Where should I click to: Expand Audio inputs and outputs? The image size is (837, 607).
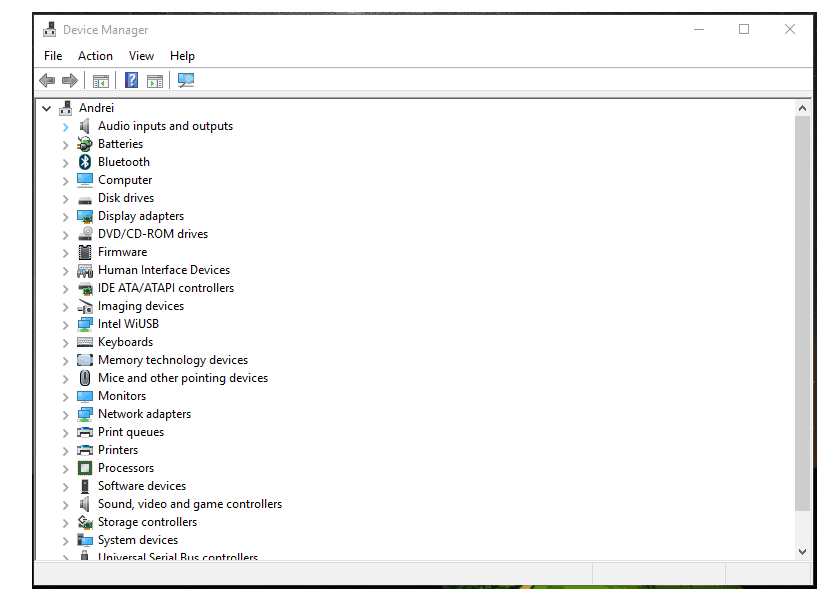pyautogui.click(x=66, y=127)
